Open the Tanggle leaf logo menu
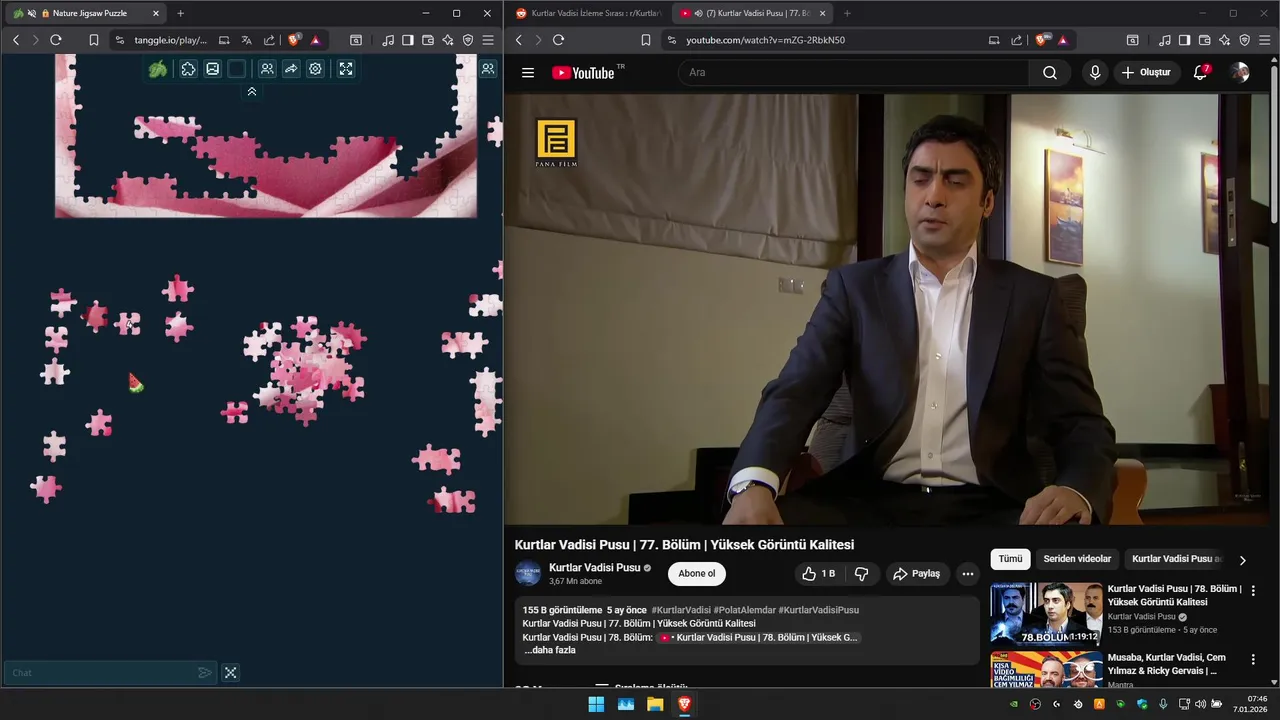The width and height of the screenshot is (1280, 720). (x=158, y=69)
